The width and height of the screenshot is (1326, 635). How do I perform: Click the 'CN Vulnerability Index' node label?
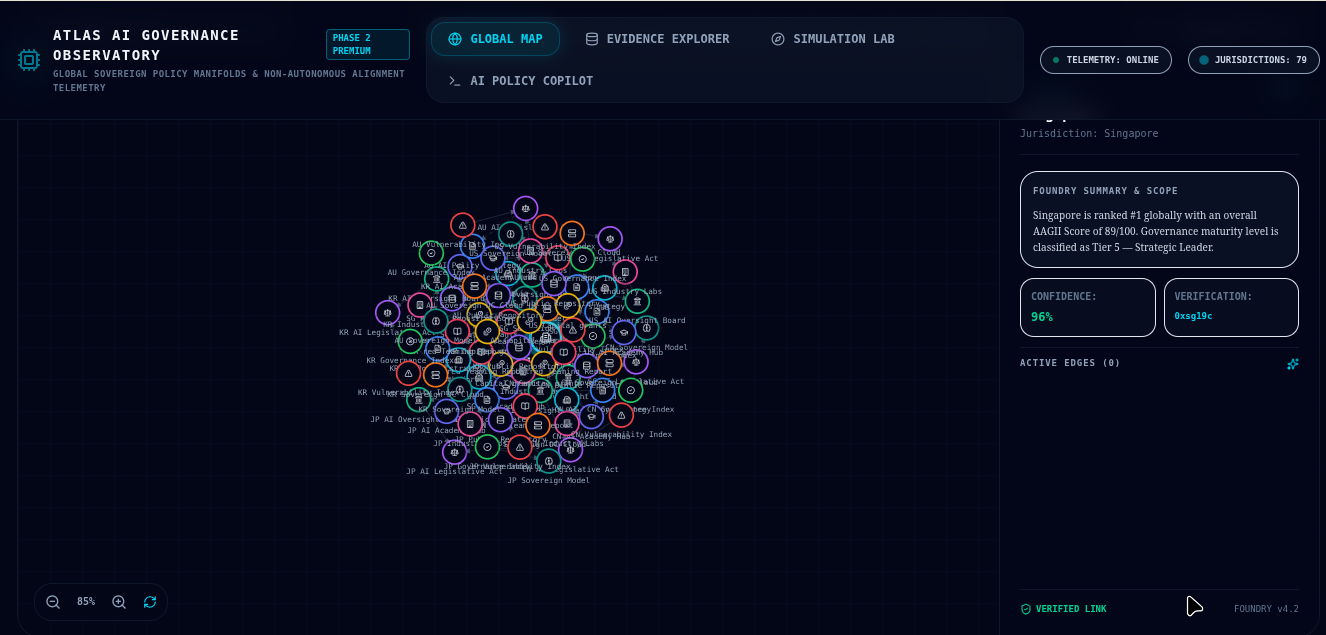tap(620, 435)
